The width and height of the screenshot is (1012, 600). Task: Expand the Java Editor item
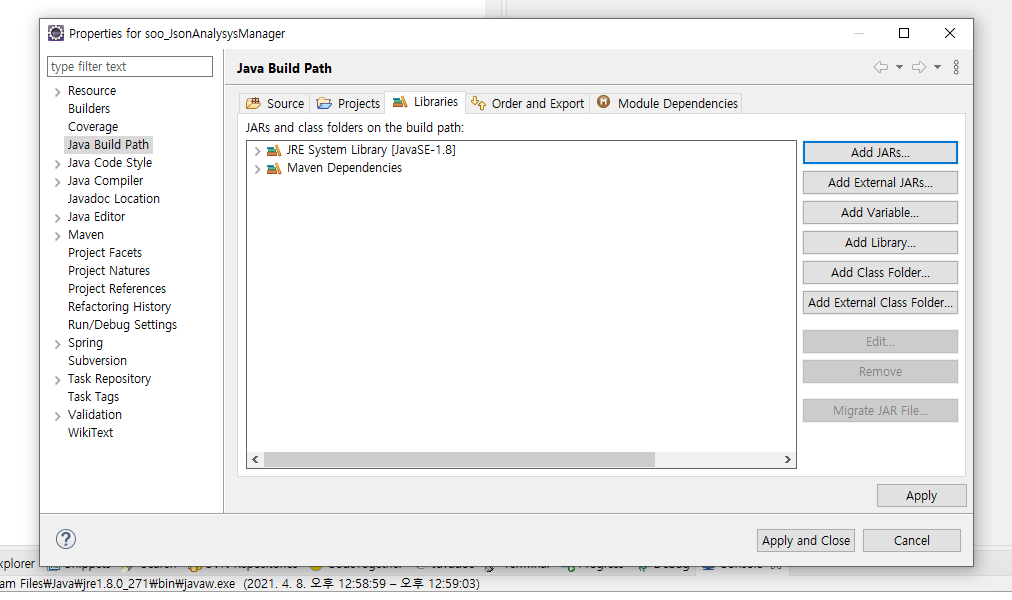pyautogui.click(x=57, y=218)
